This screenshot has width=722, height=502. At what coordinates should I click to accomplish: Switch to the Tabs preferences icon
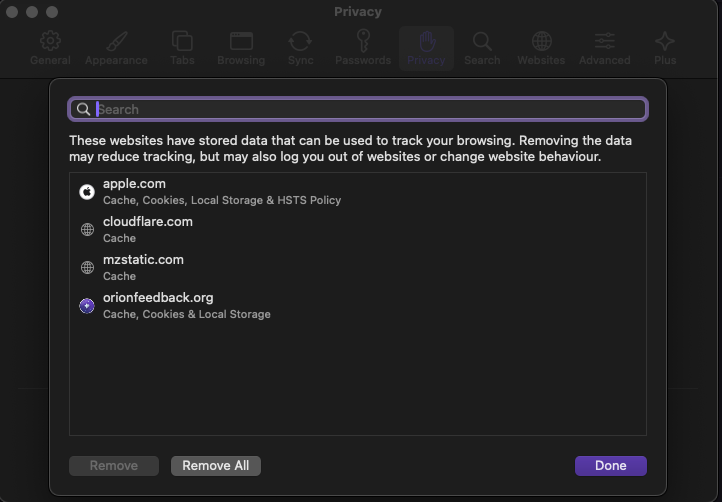(182, 47)
